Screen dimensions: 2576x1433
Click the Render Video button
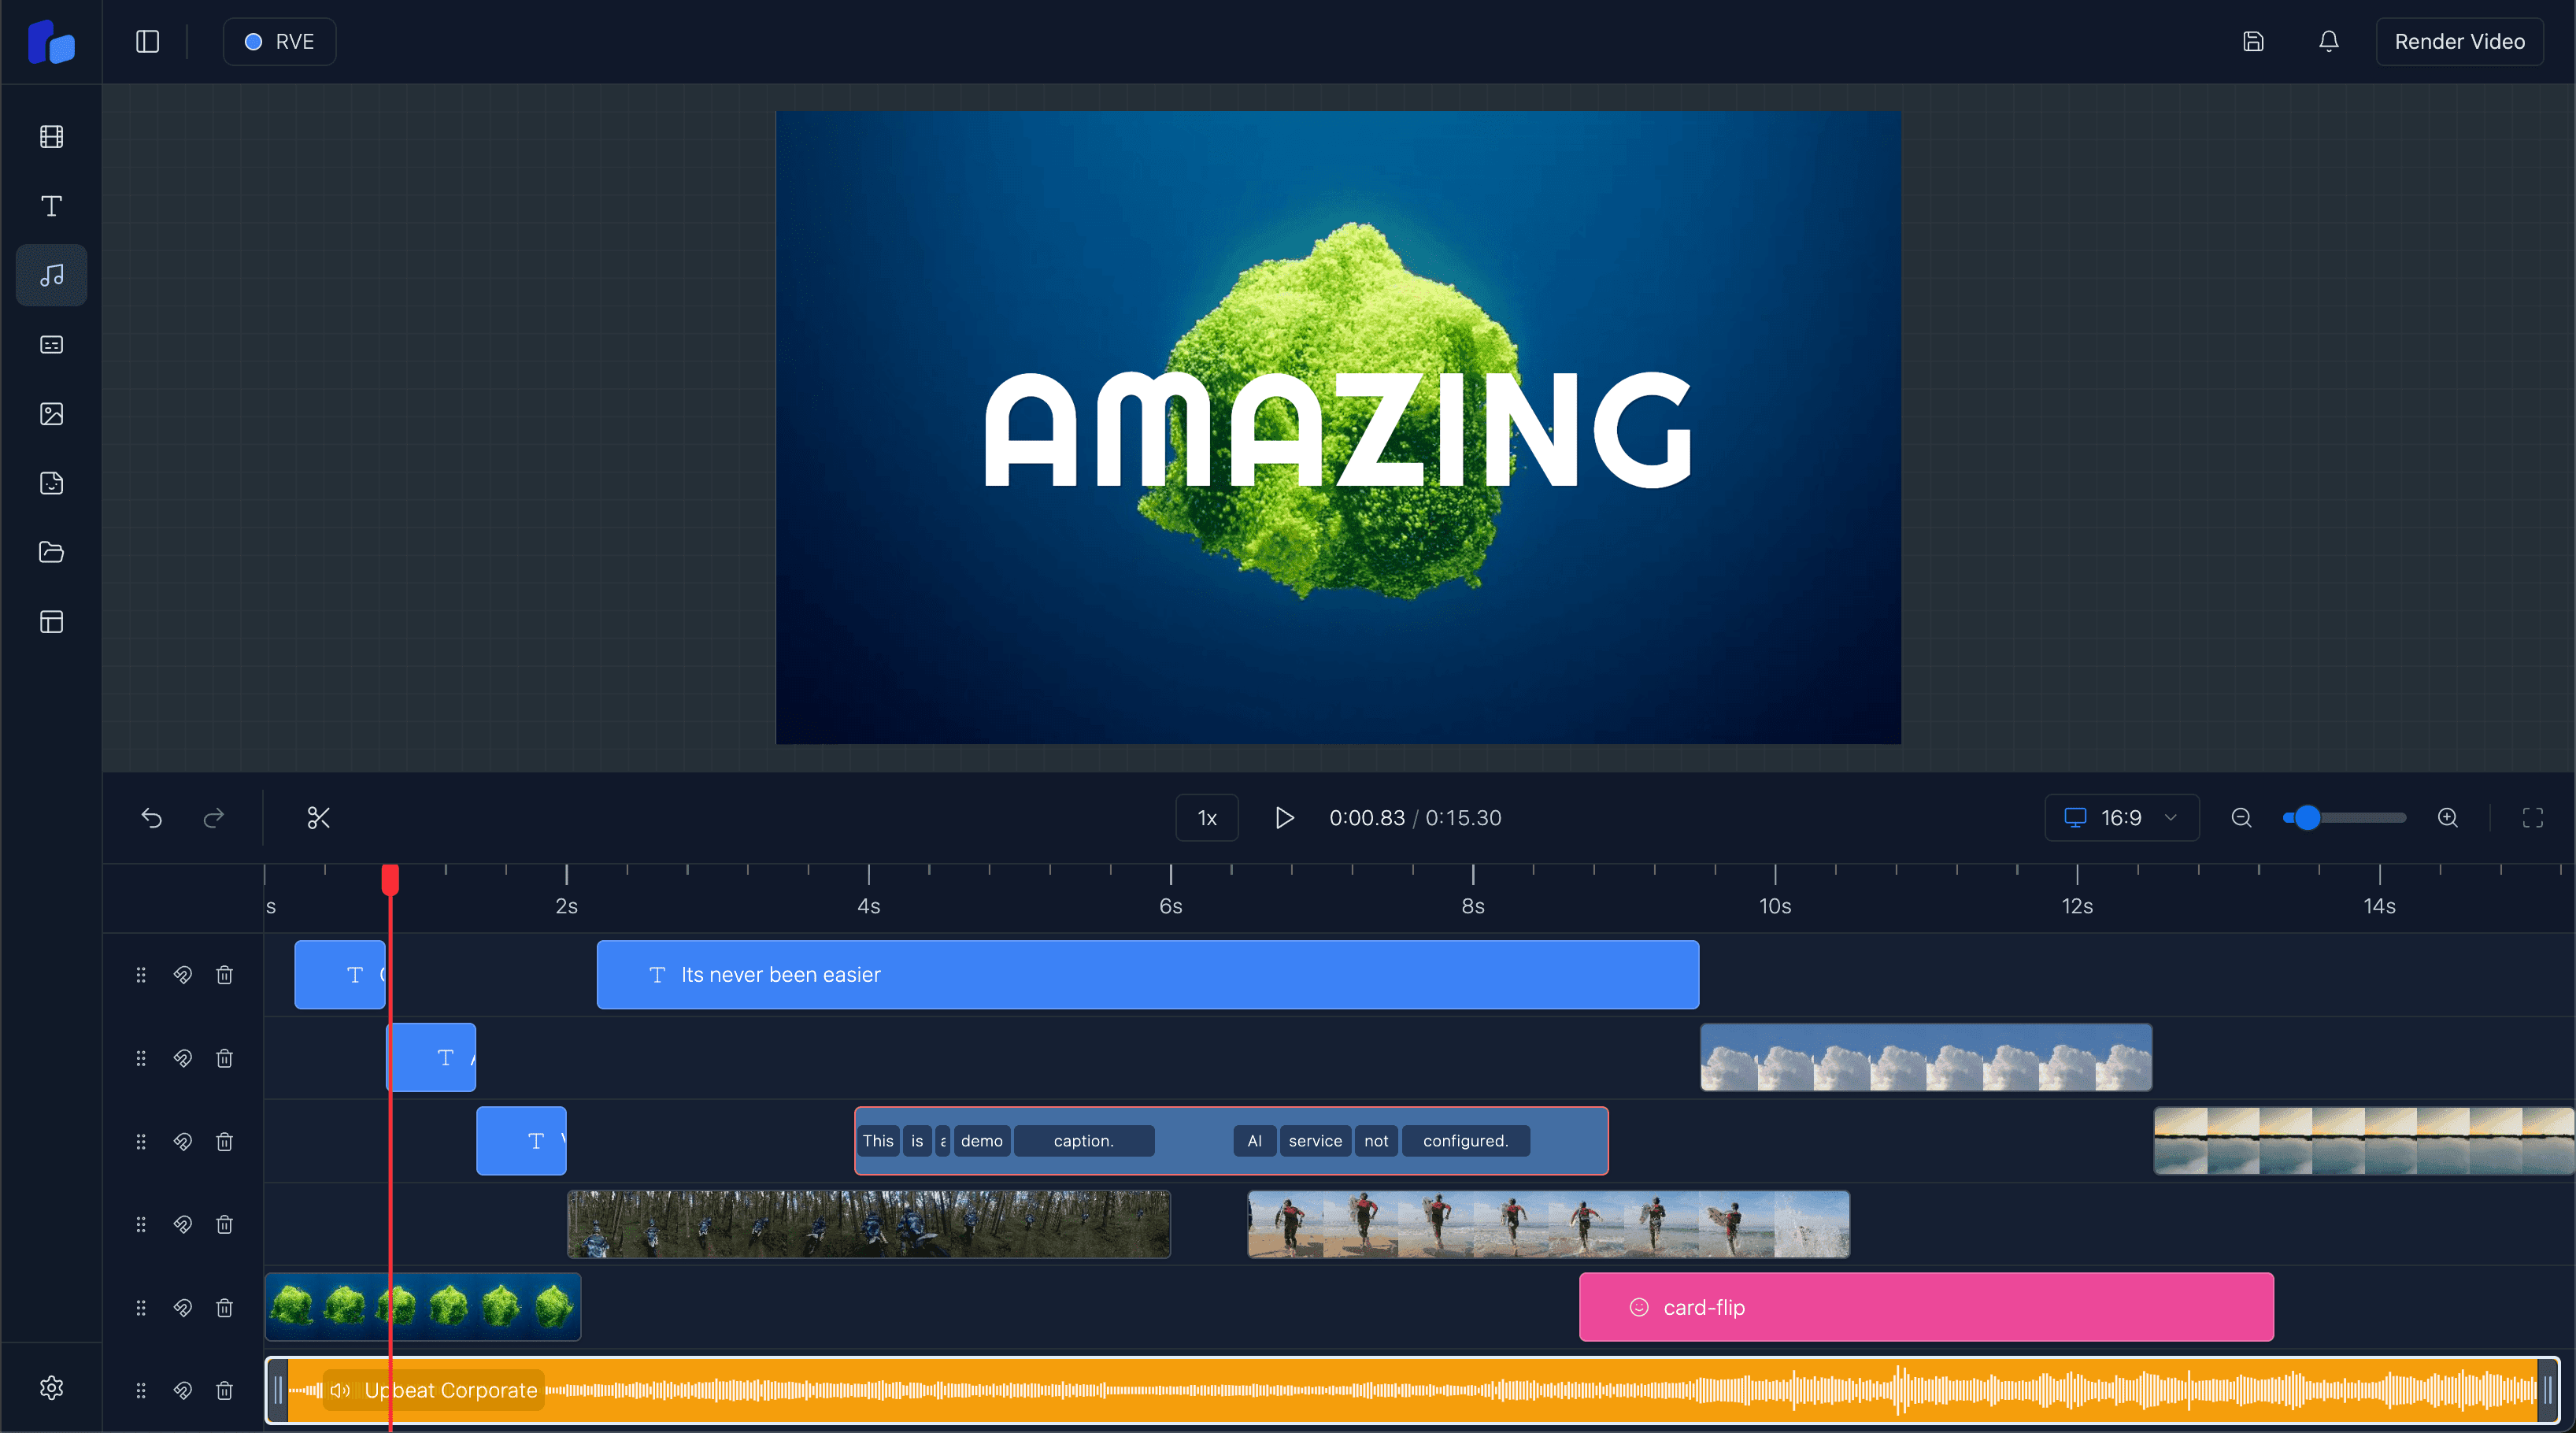[2460, 41]
